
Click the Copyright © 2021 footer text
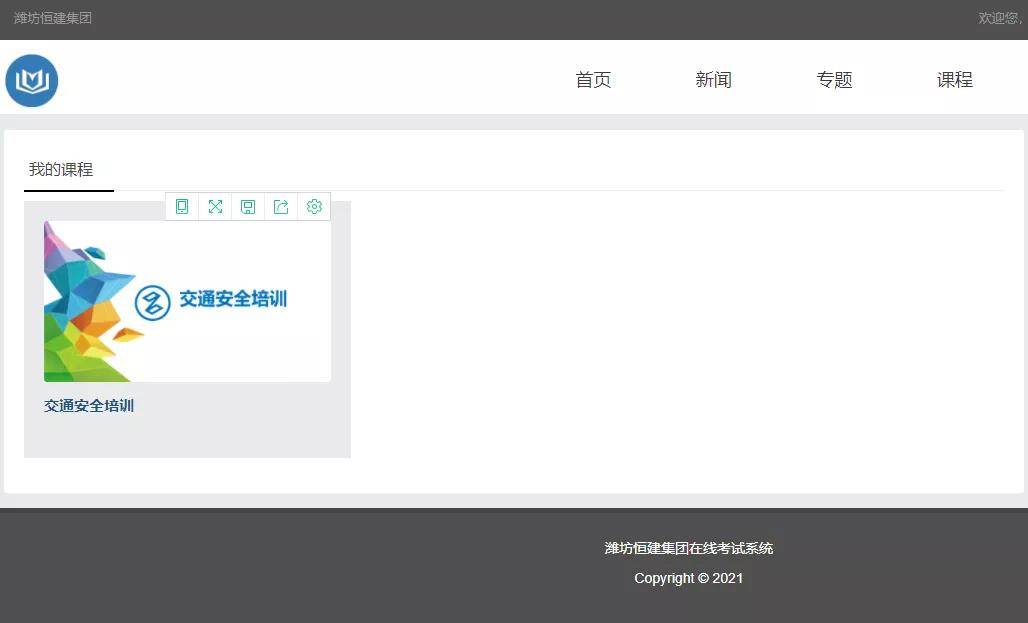689,578
